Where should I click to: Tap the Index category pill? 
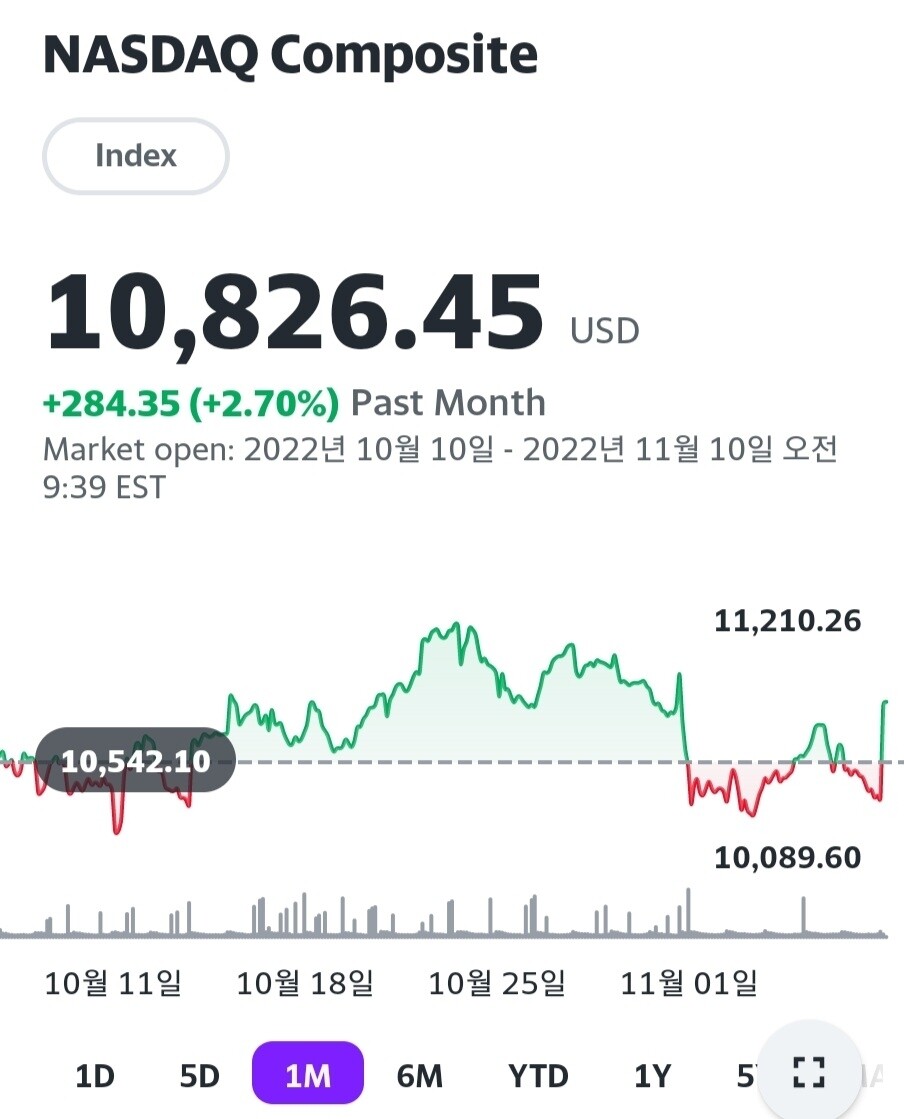click(x=136, y=156)
